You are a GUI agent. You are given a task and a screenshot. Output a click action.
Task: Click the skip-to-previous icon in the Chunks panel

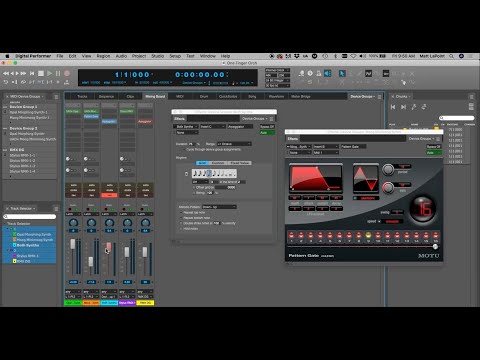tap(393, 107)
